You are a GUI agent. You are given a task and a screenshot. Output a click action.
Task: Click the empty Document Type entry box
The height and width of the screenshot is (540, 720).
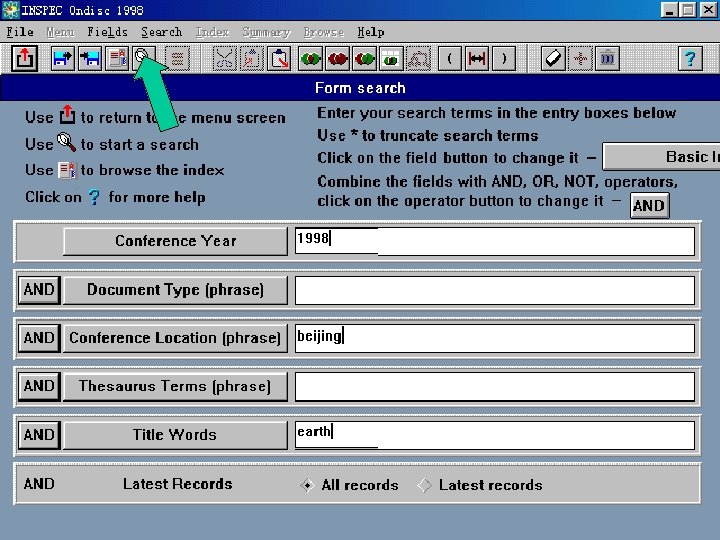495,290
